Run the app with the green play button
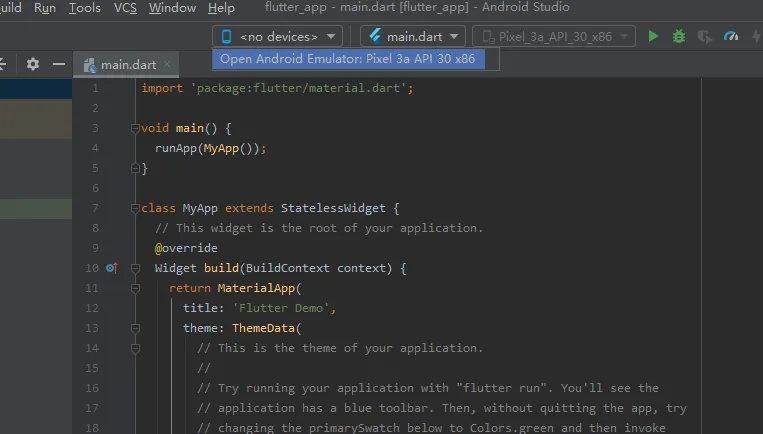763x434 pixels. tap(653, 36)
